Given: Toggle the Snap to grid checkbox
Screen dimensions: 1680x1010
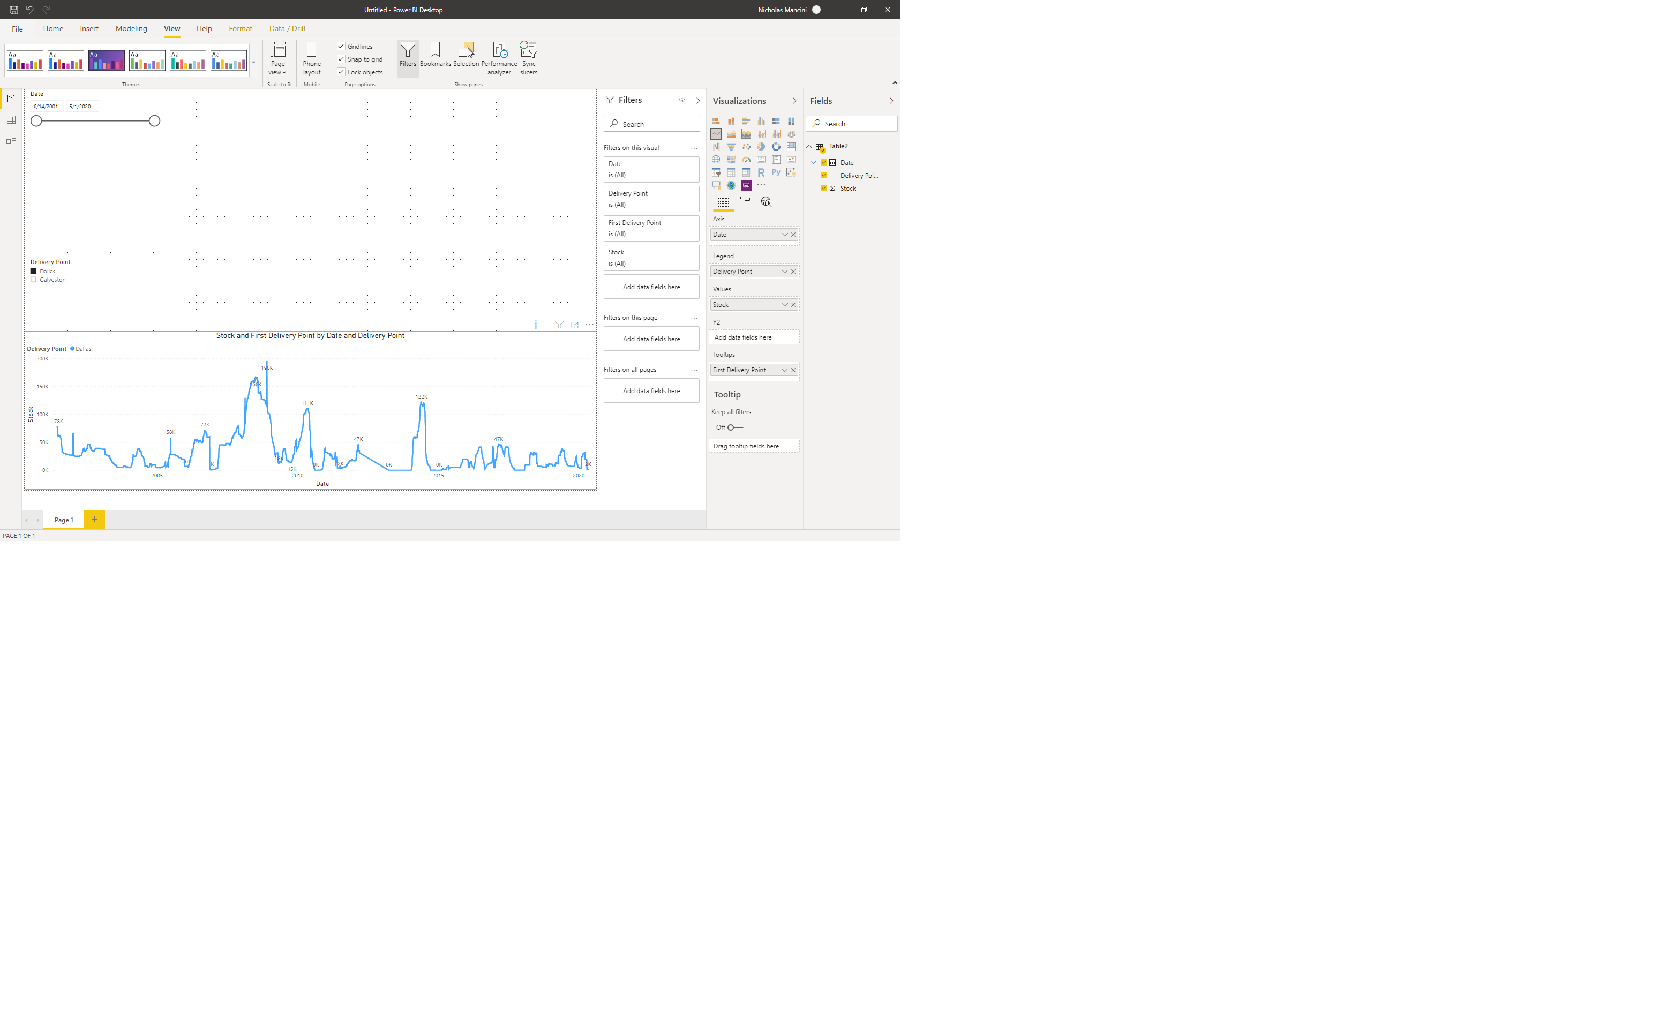Looking at the screenshot, I should point(341,59).
